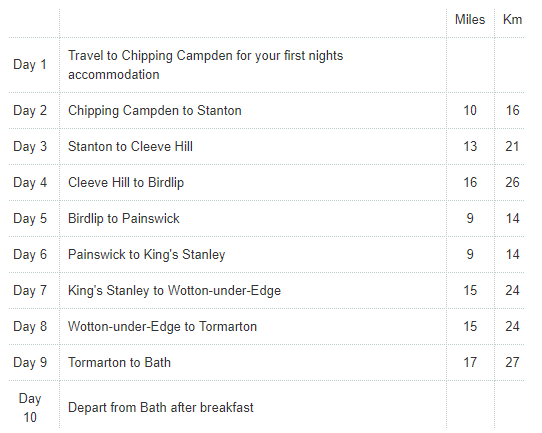
Task: Select the Day 1 row label
Action: (x=30, y=65)
